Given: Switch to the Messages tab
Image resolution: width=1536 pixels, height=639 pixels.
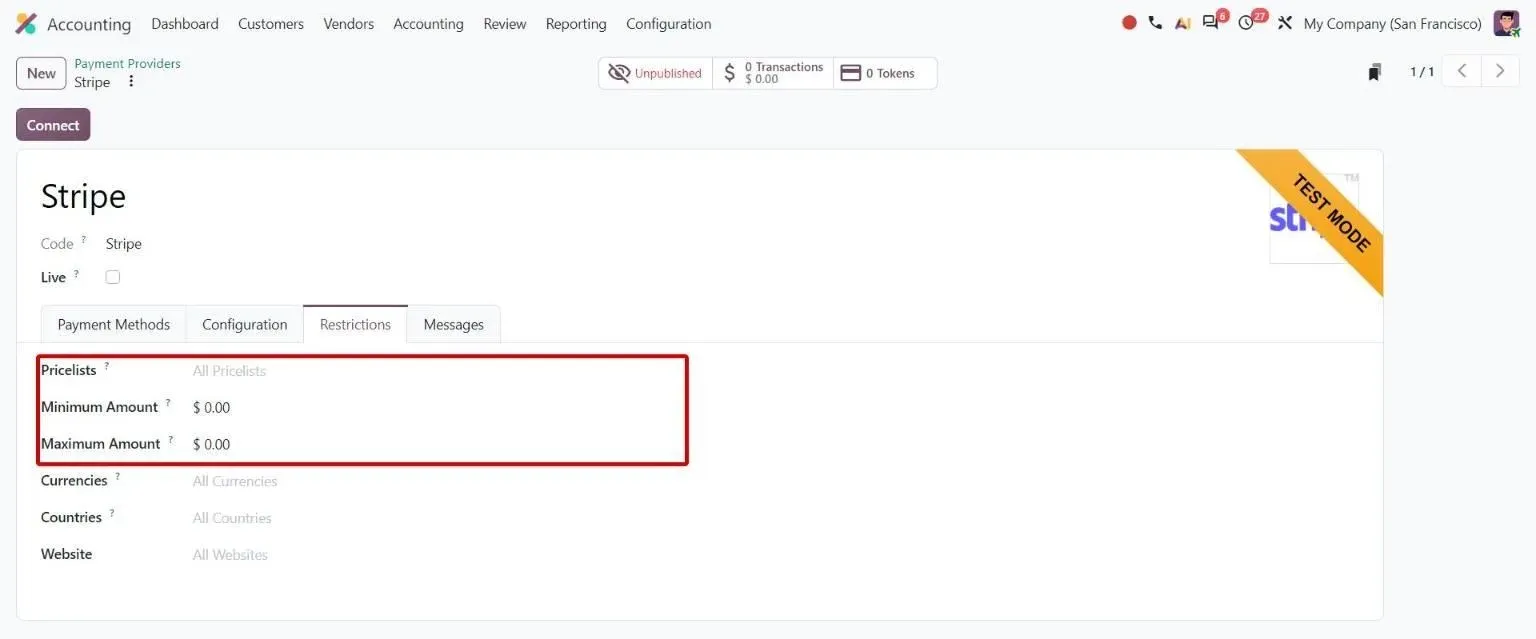Looking at the screenshot, I should [x=454, y=324].
